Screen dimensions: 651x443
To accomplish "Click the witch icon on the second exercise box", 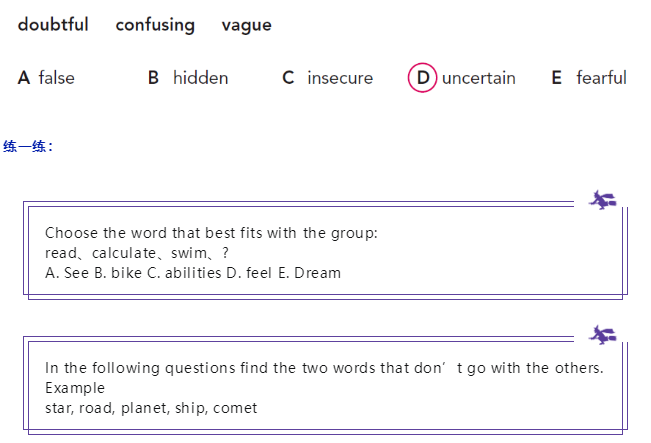I will coord(602,335).
